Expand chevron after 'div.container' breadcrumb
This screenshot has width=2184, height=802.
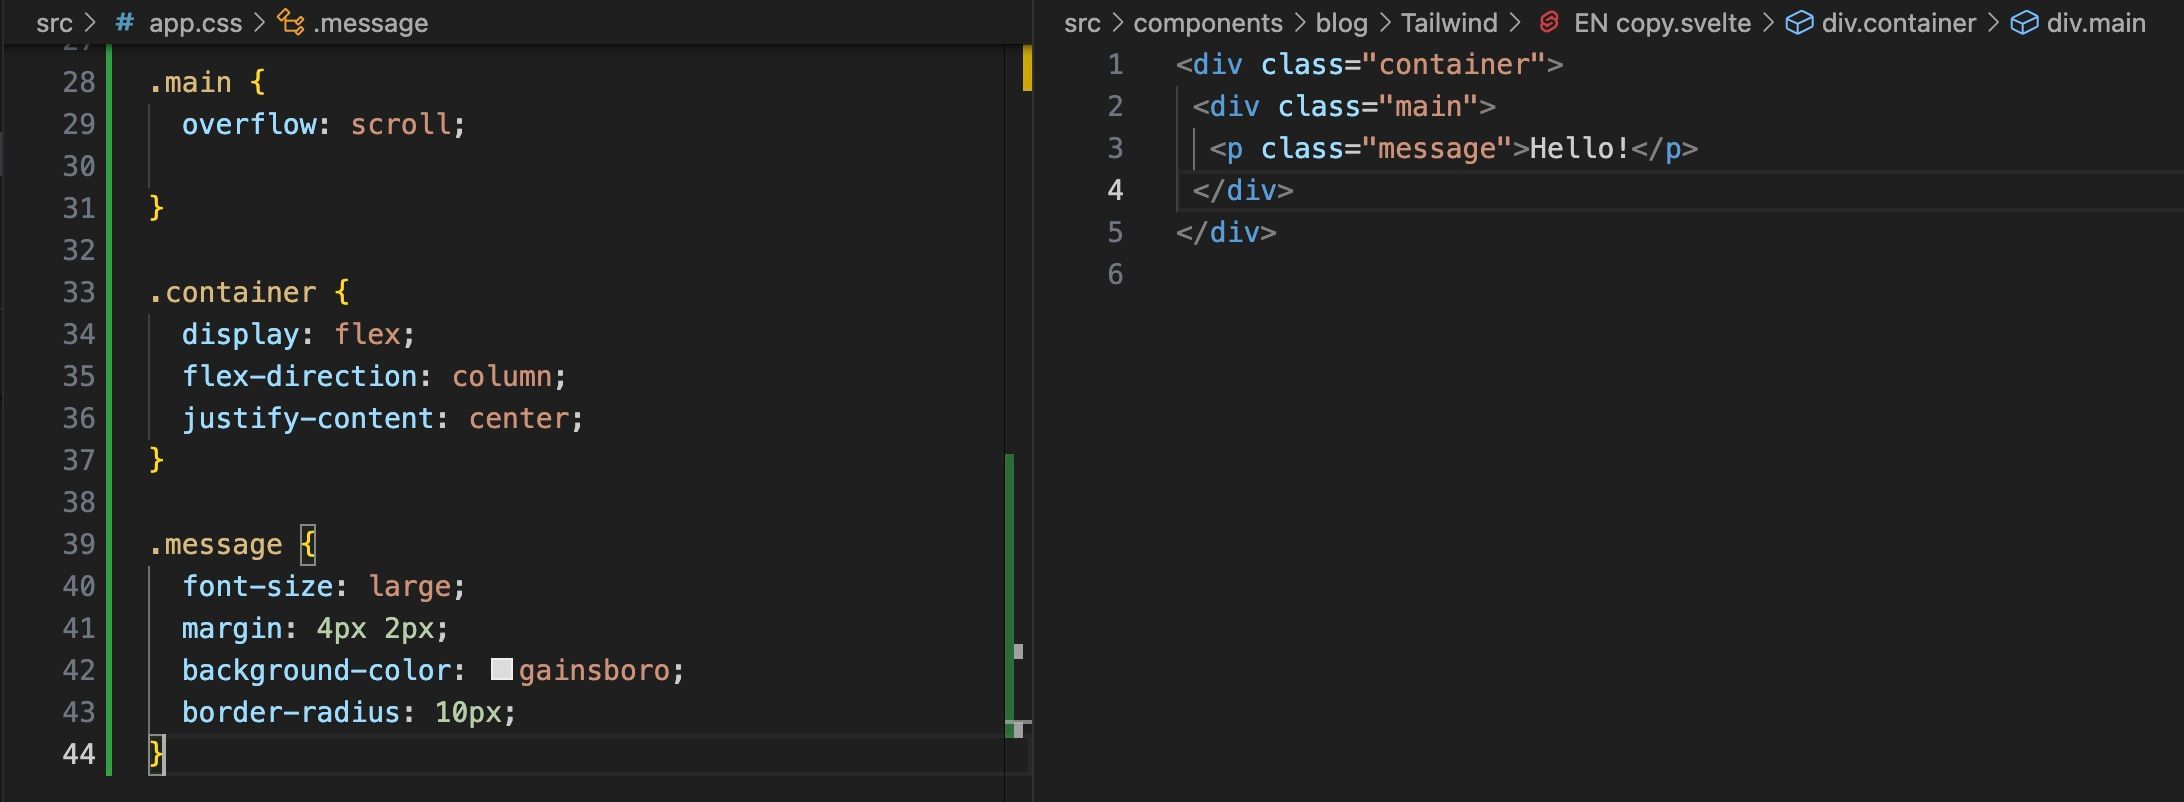click(x=1993, y=23)
